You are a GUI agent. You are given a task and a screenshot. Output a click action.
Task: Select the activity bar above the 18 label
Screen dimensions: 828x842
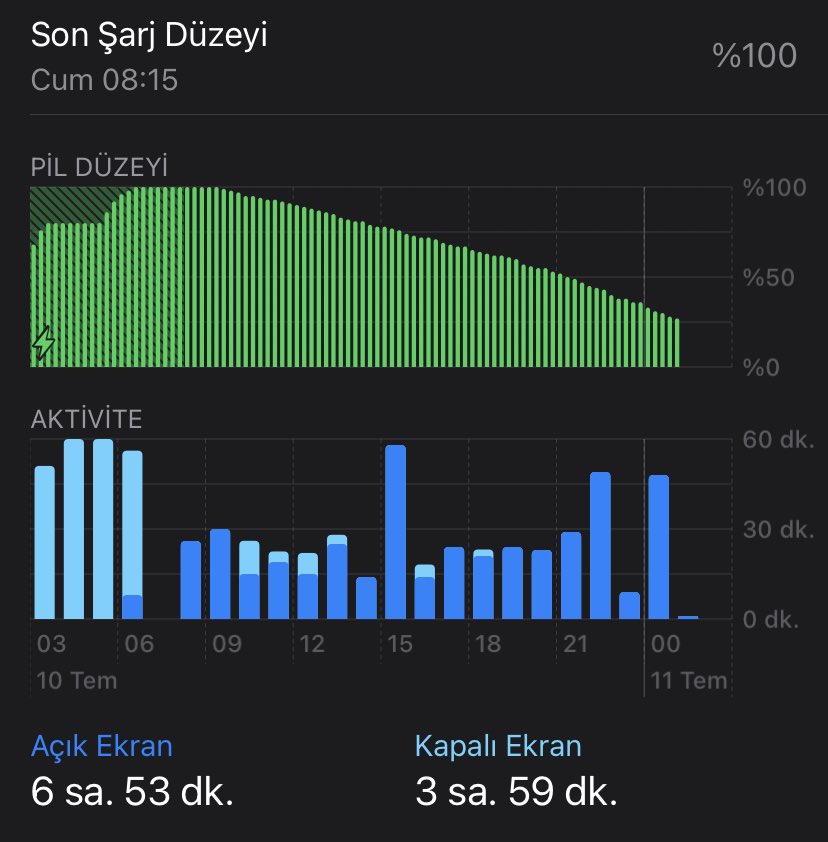[483, 584]
